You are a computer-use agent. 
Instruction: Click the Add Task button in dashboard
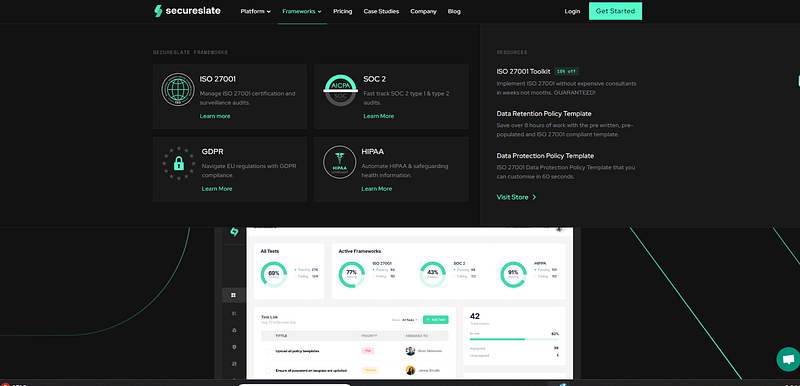coord(436,320)
